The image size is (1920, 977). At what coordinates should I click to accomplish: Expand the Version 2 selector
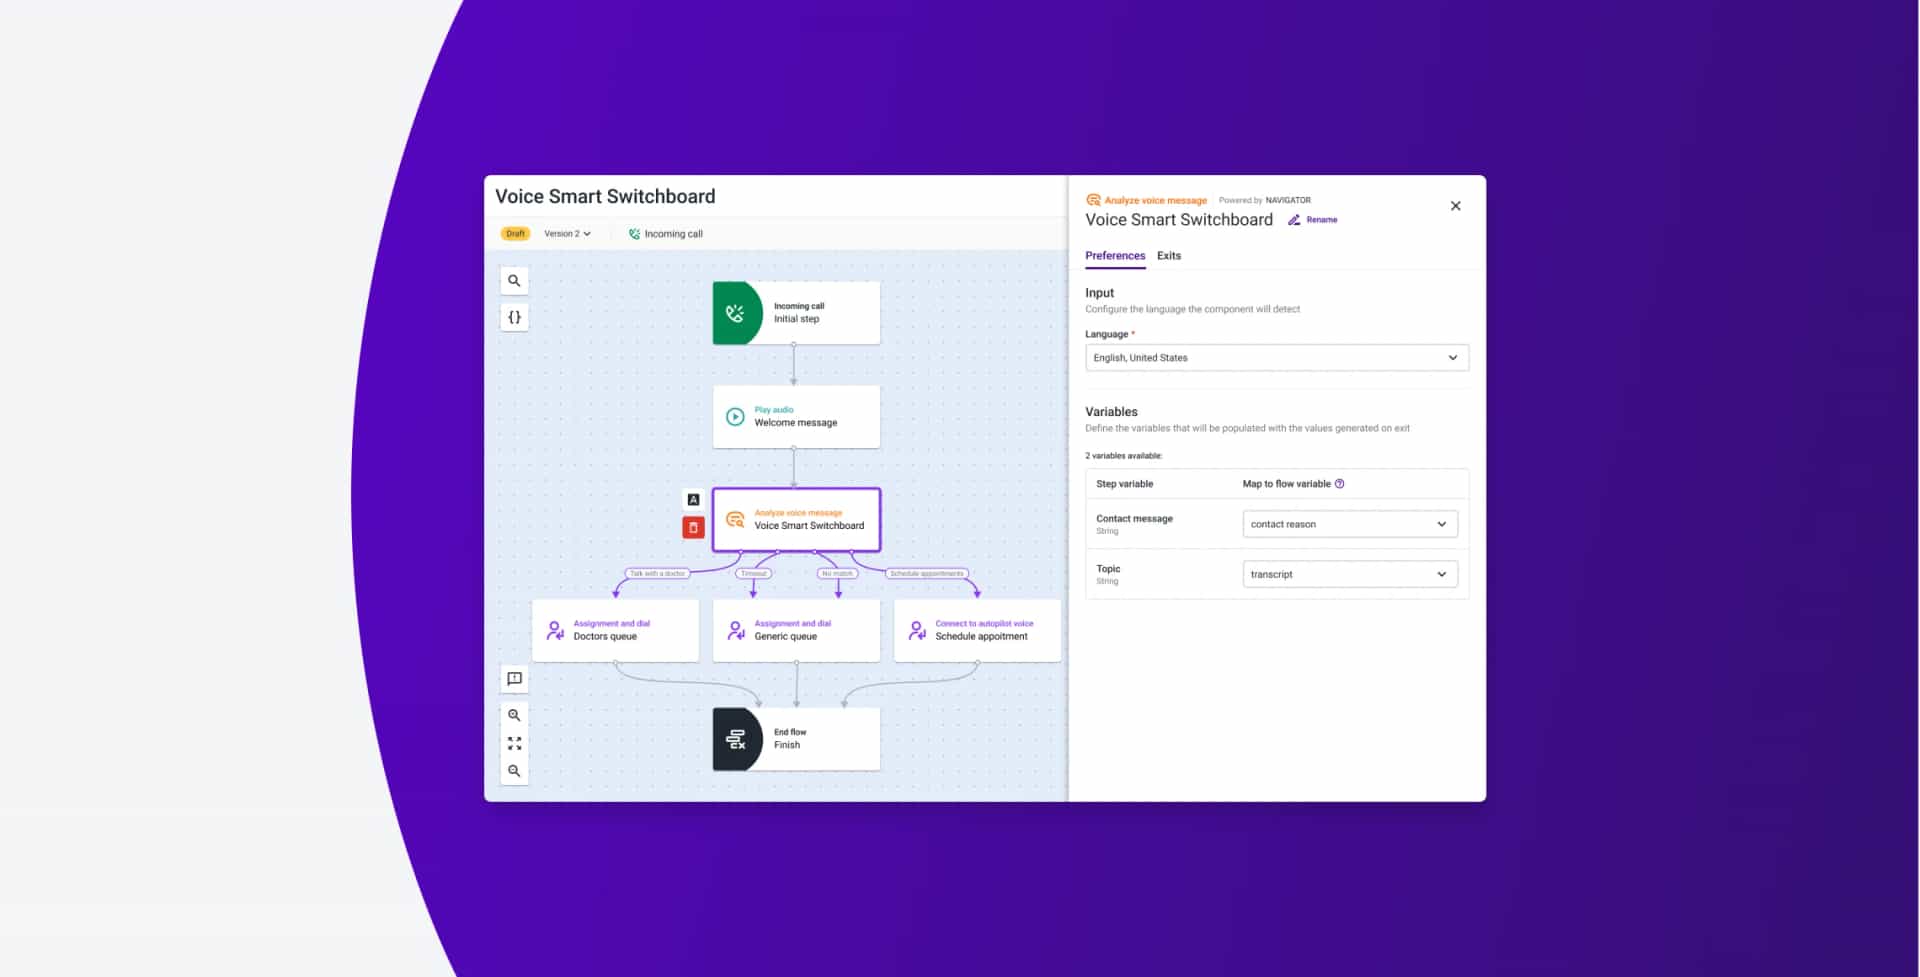click(x=565, y=233)
